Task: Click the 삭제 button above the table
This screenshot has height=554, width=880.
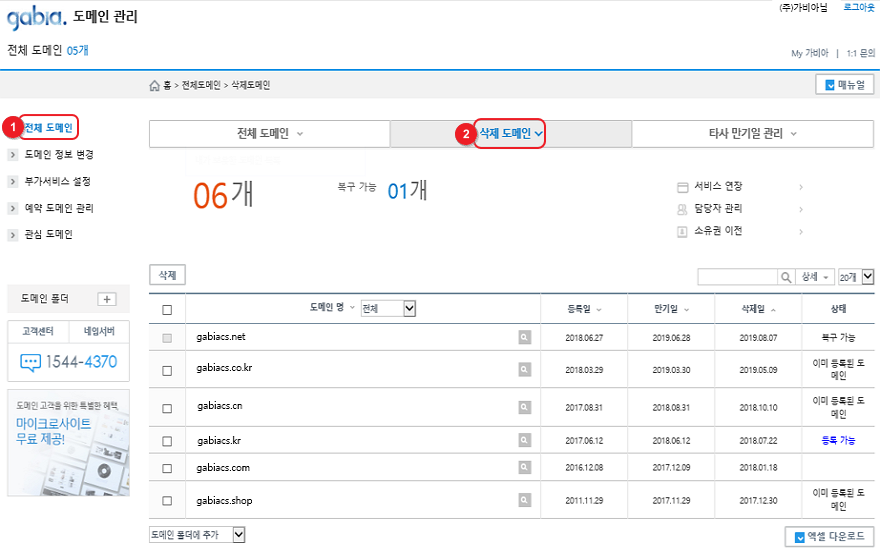Action: (x=167, y=275)
